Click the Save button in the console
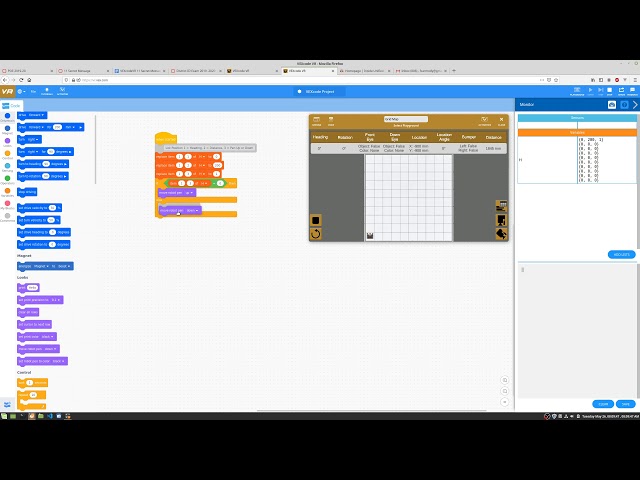 pyautogui.click(x=626, y=404)
